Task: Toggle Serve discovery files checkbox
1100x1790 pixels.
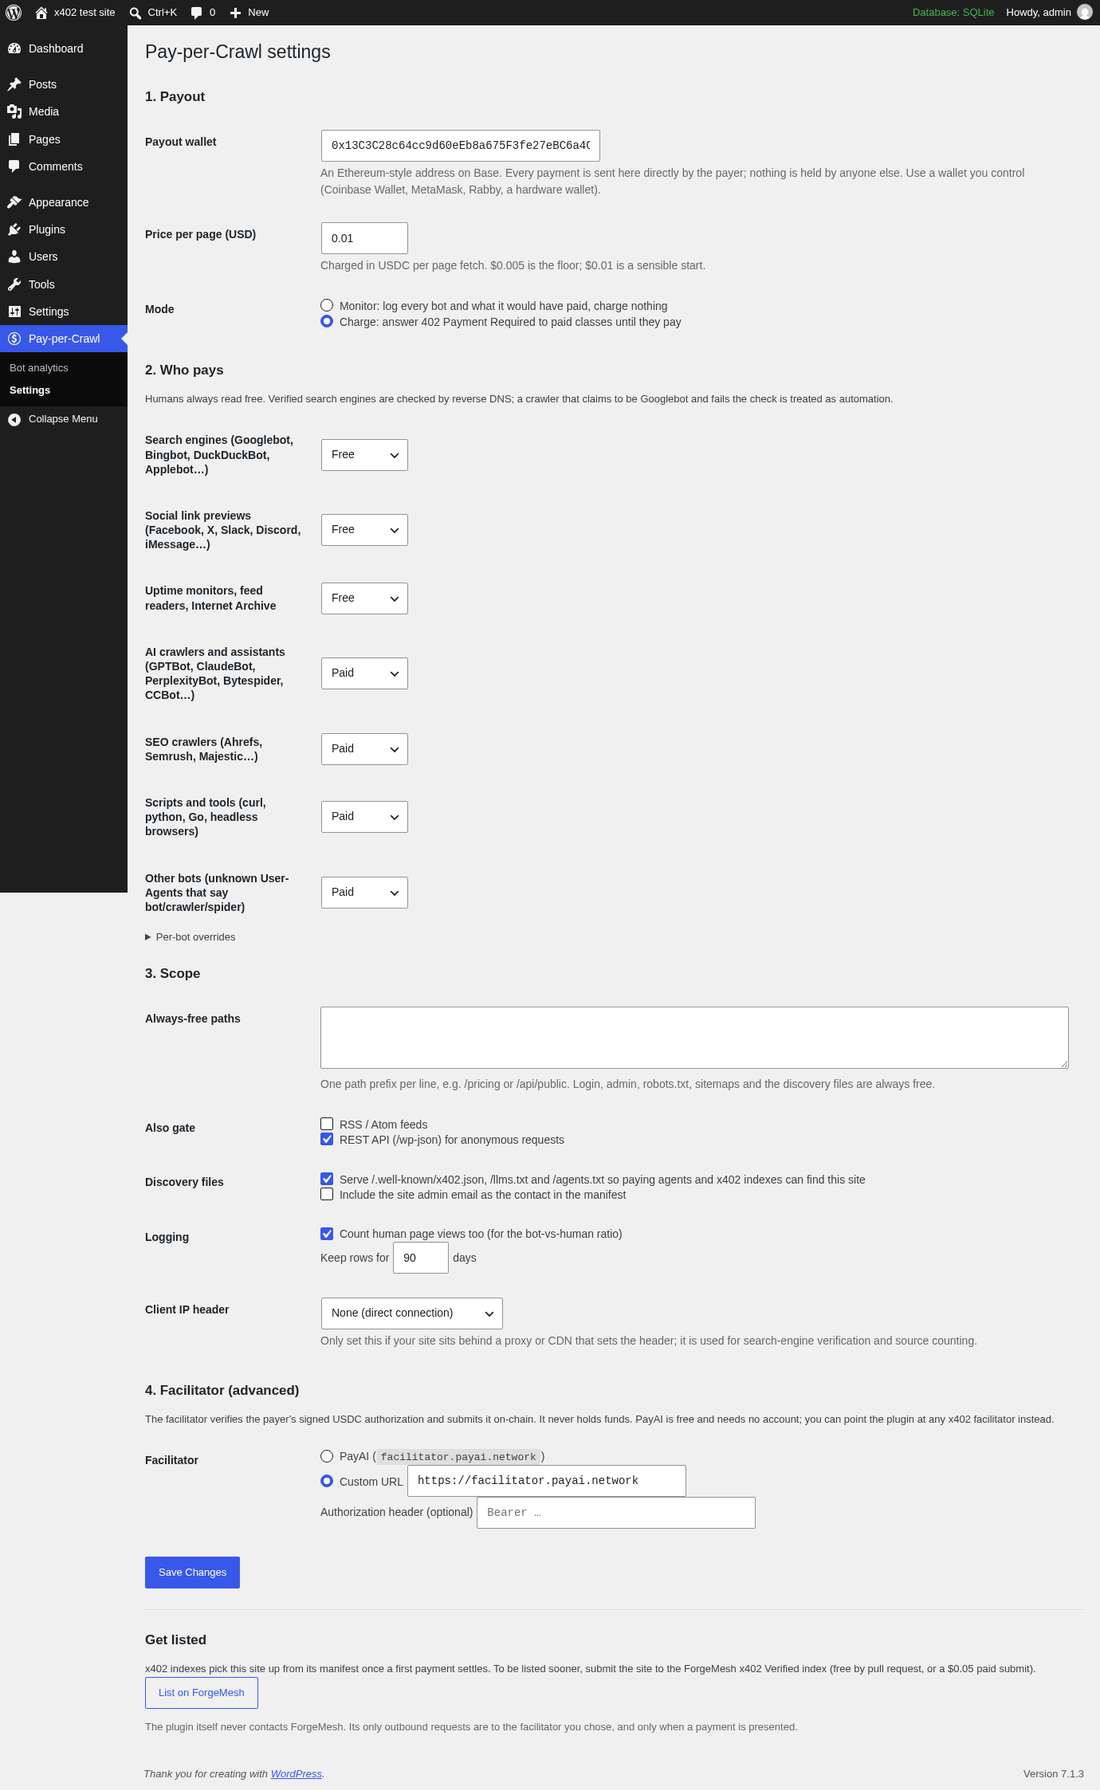Action: [x=327, y=1179]
